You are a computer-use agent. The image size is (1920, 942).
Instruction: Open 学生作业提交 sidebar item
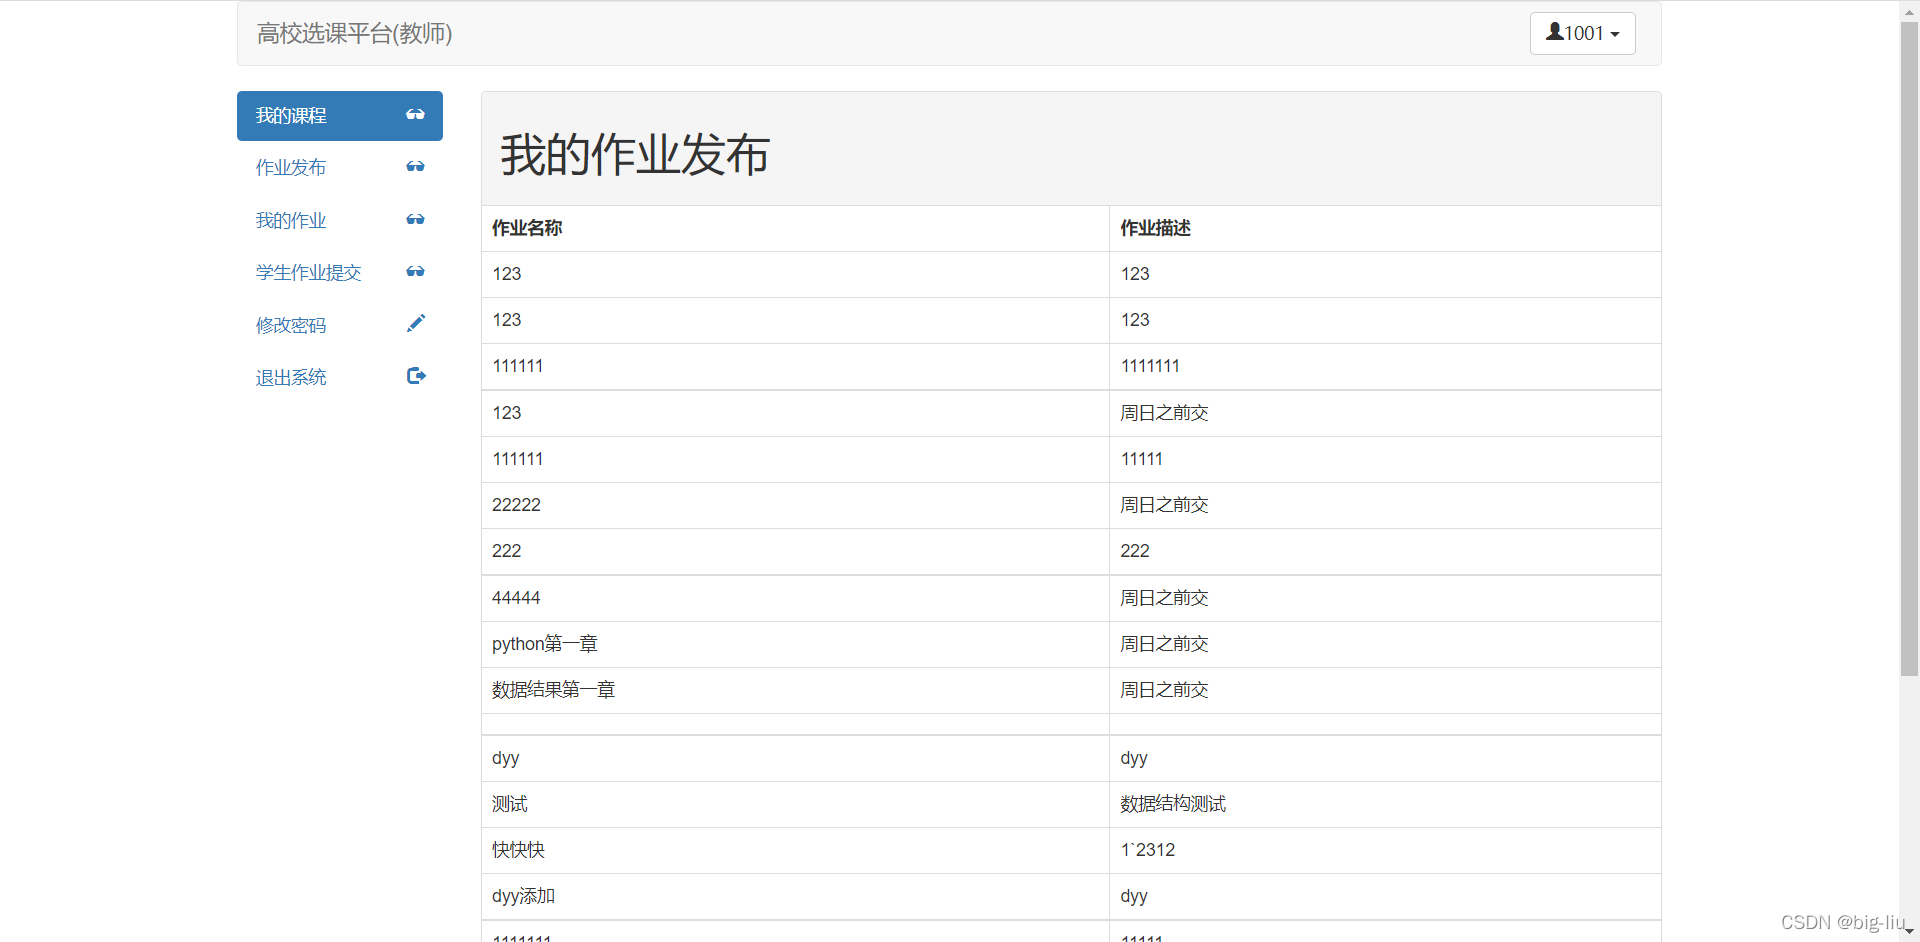click(x=340, y=272)
